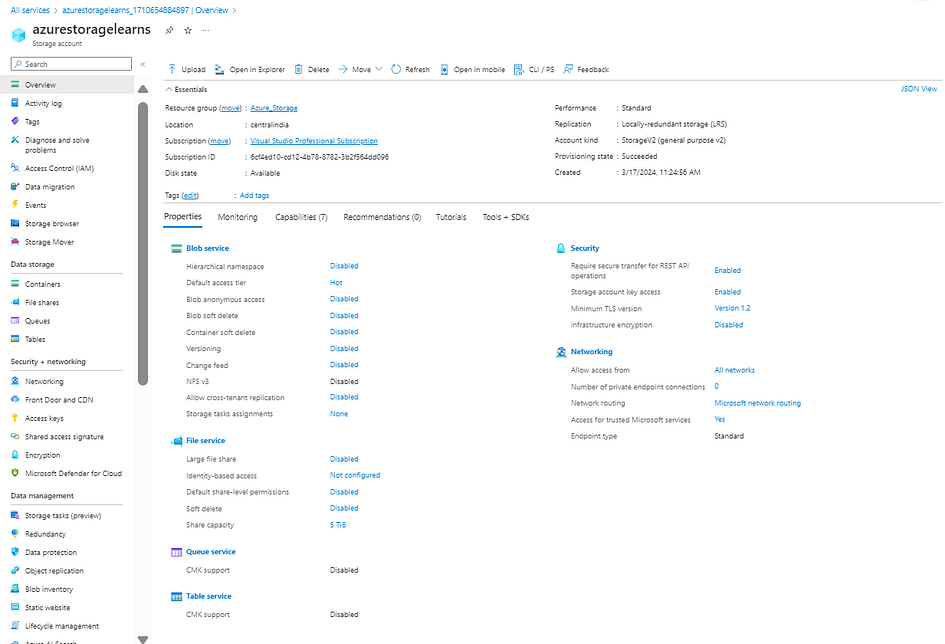Image resolution: width=945 pixels, height=644 pixels.
Task: Open the Move dropdown arrow
Action: tap(378, 69)
